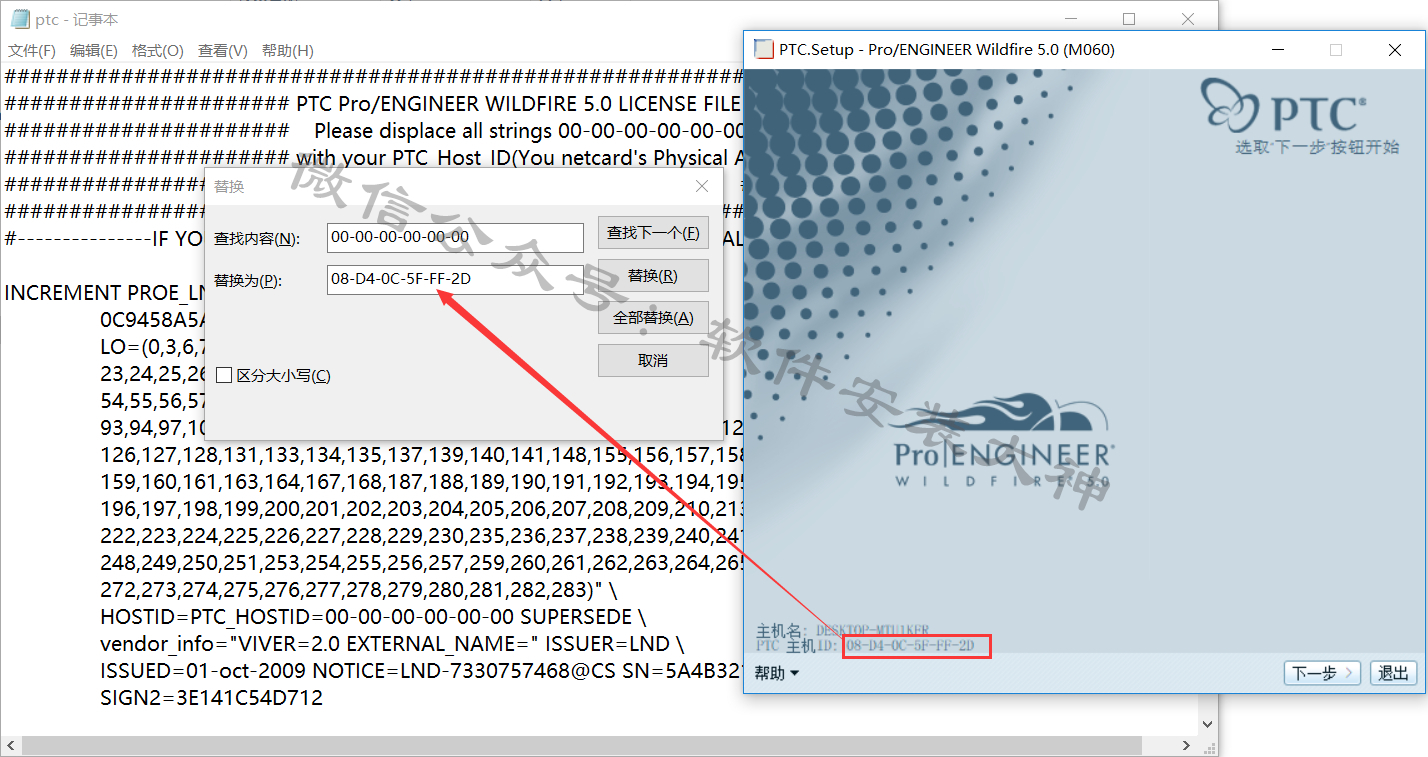Click 退出 in the PTC.Setup window
This screenshot has width=1428, height=757.
click(1393, 673)
